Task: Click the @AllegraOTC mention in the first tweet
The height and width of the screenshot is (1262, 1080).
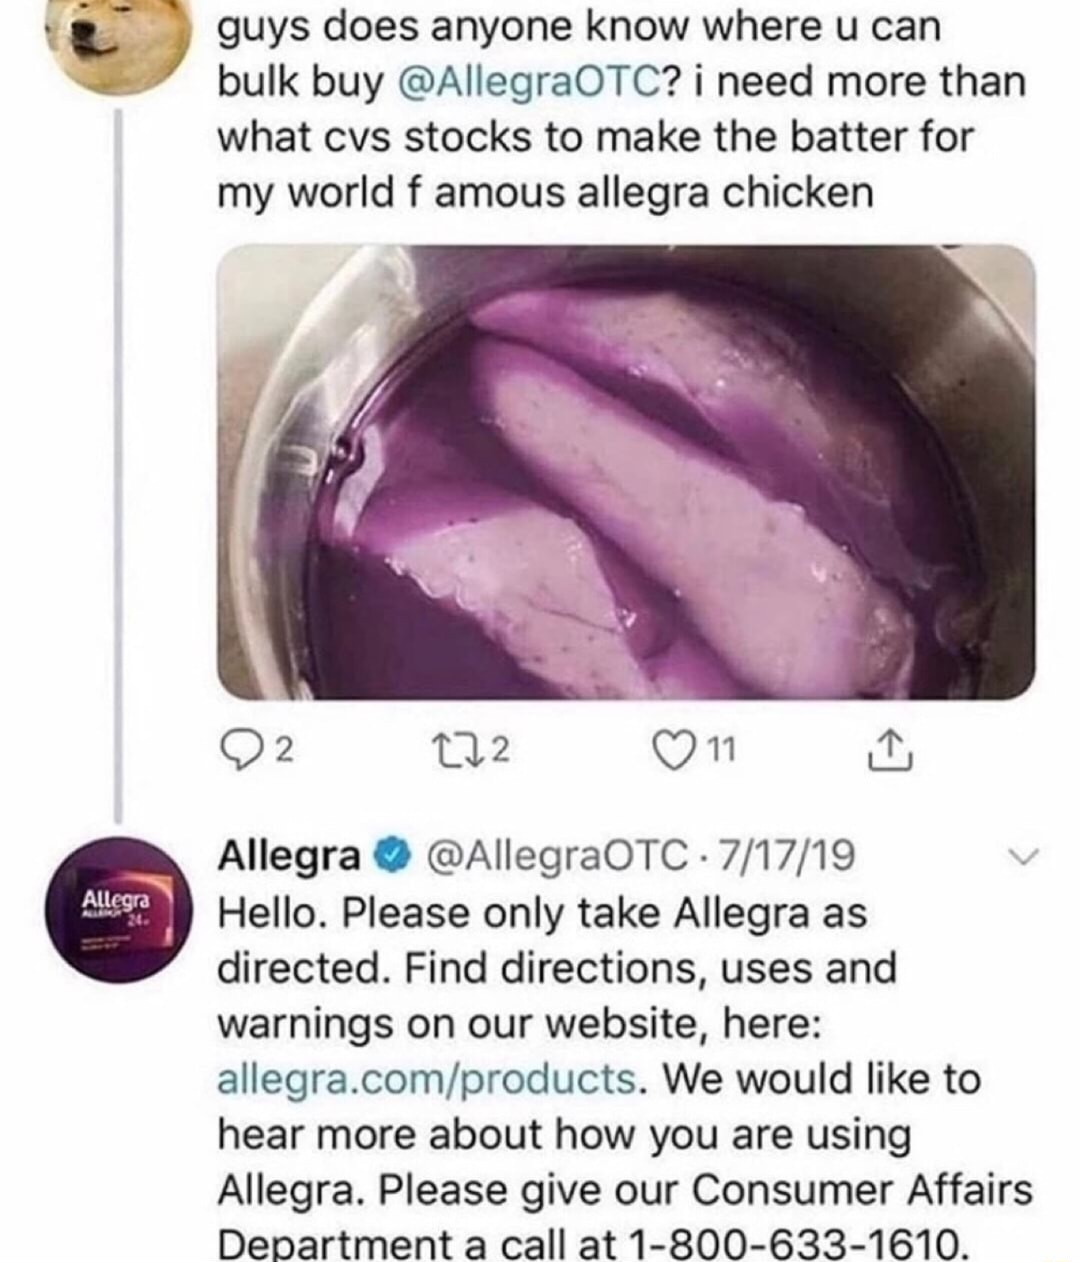Action: pos(528,82)
